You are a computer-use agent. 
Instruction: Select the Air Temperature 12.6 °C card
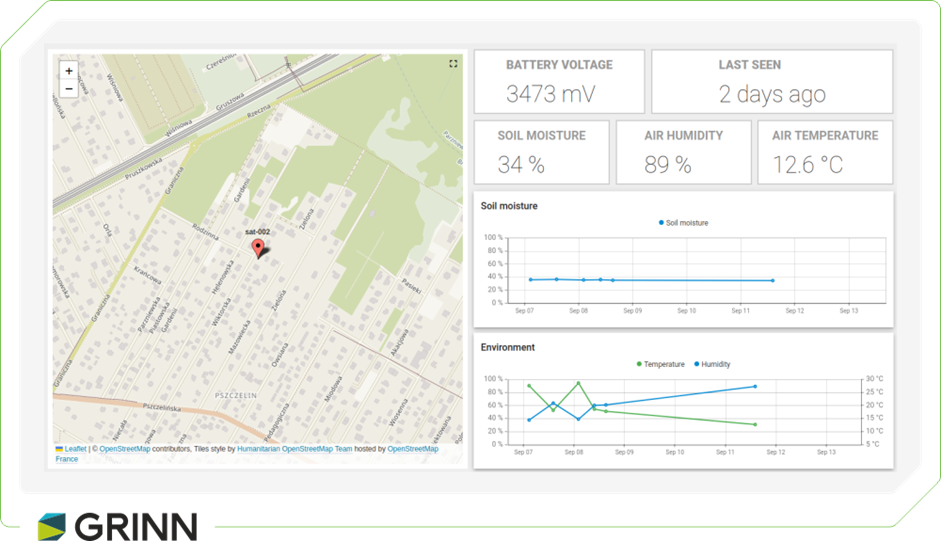click(x=824, y=152)
